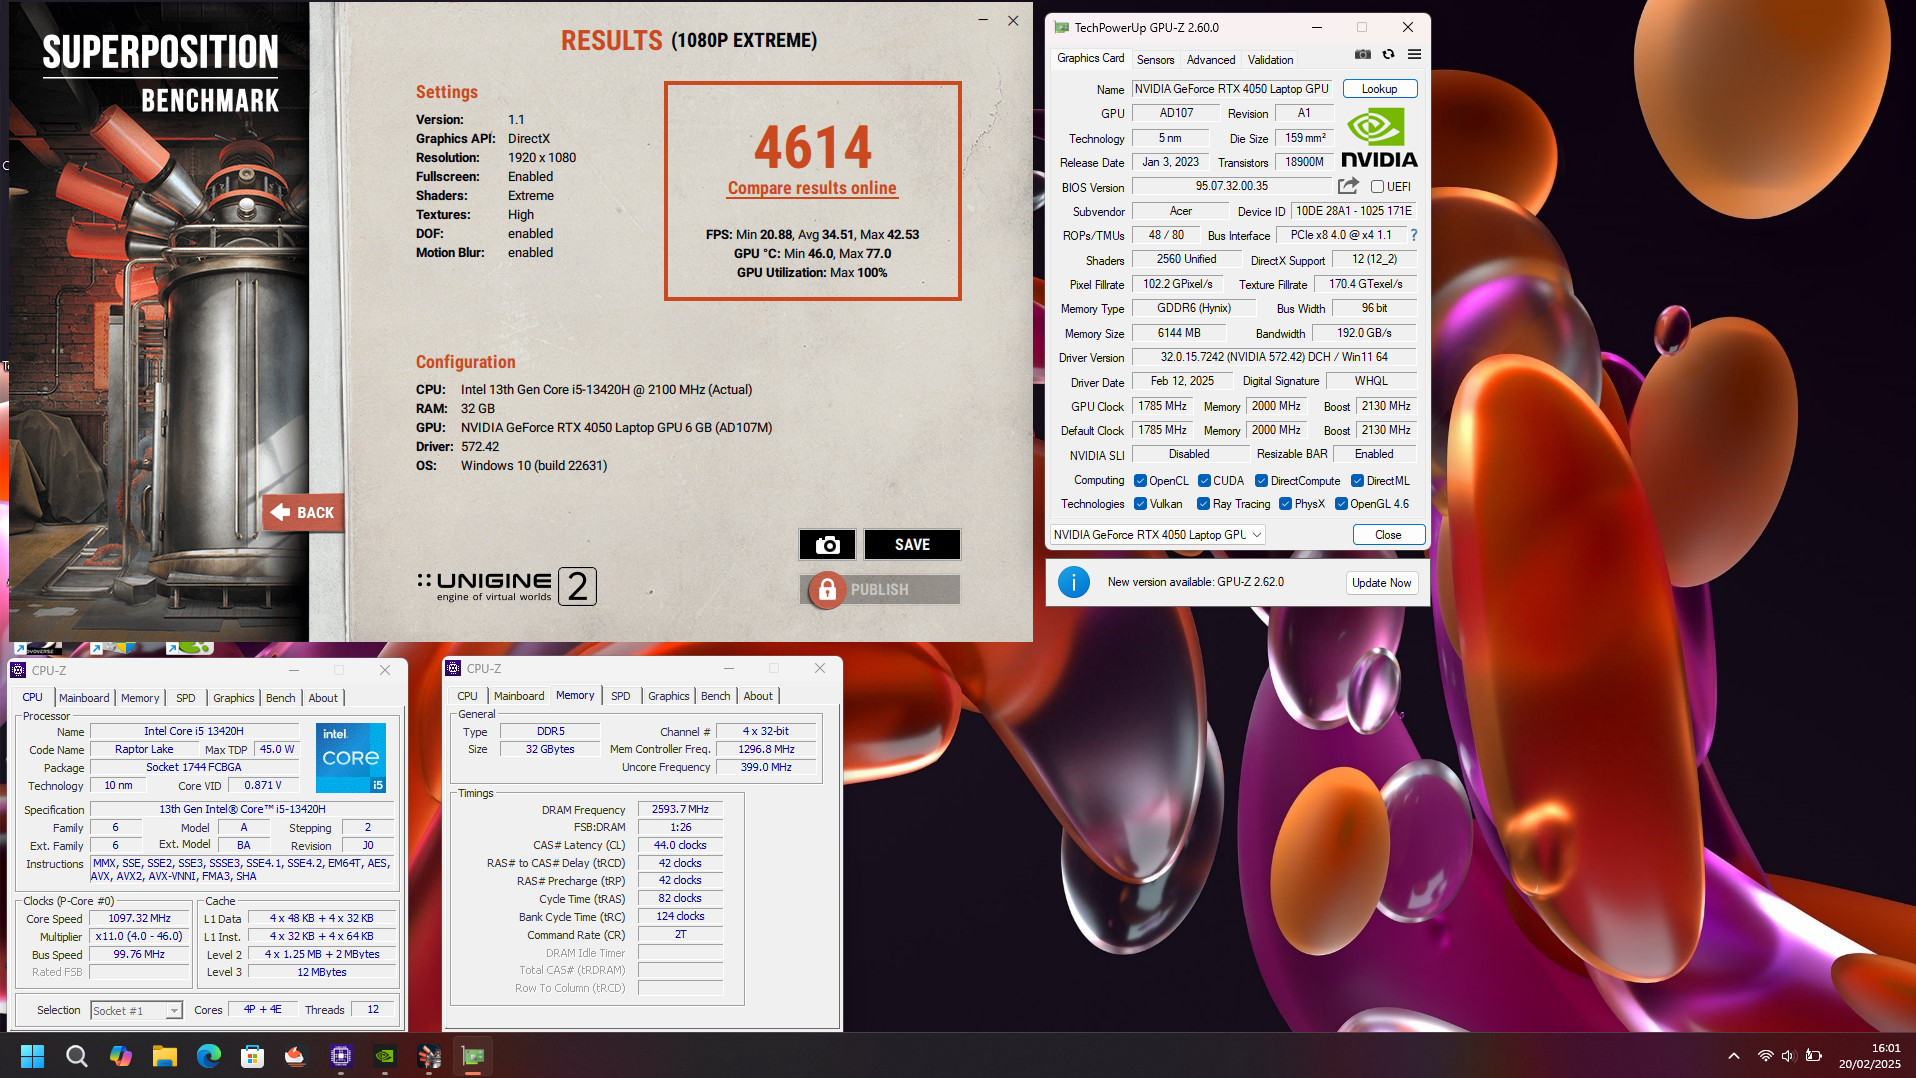Click Compare results online link
Screen dimensions: 1916x1078
pos(812,188)
